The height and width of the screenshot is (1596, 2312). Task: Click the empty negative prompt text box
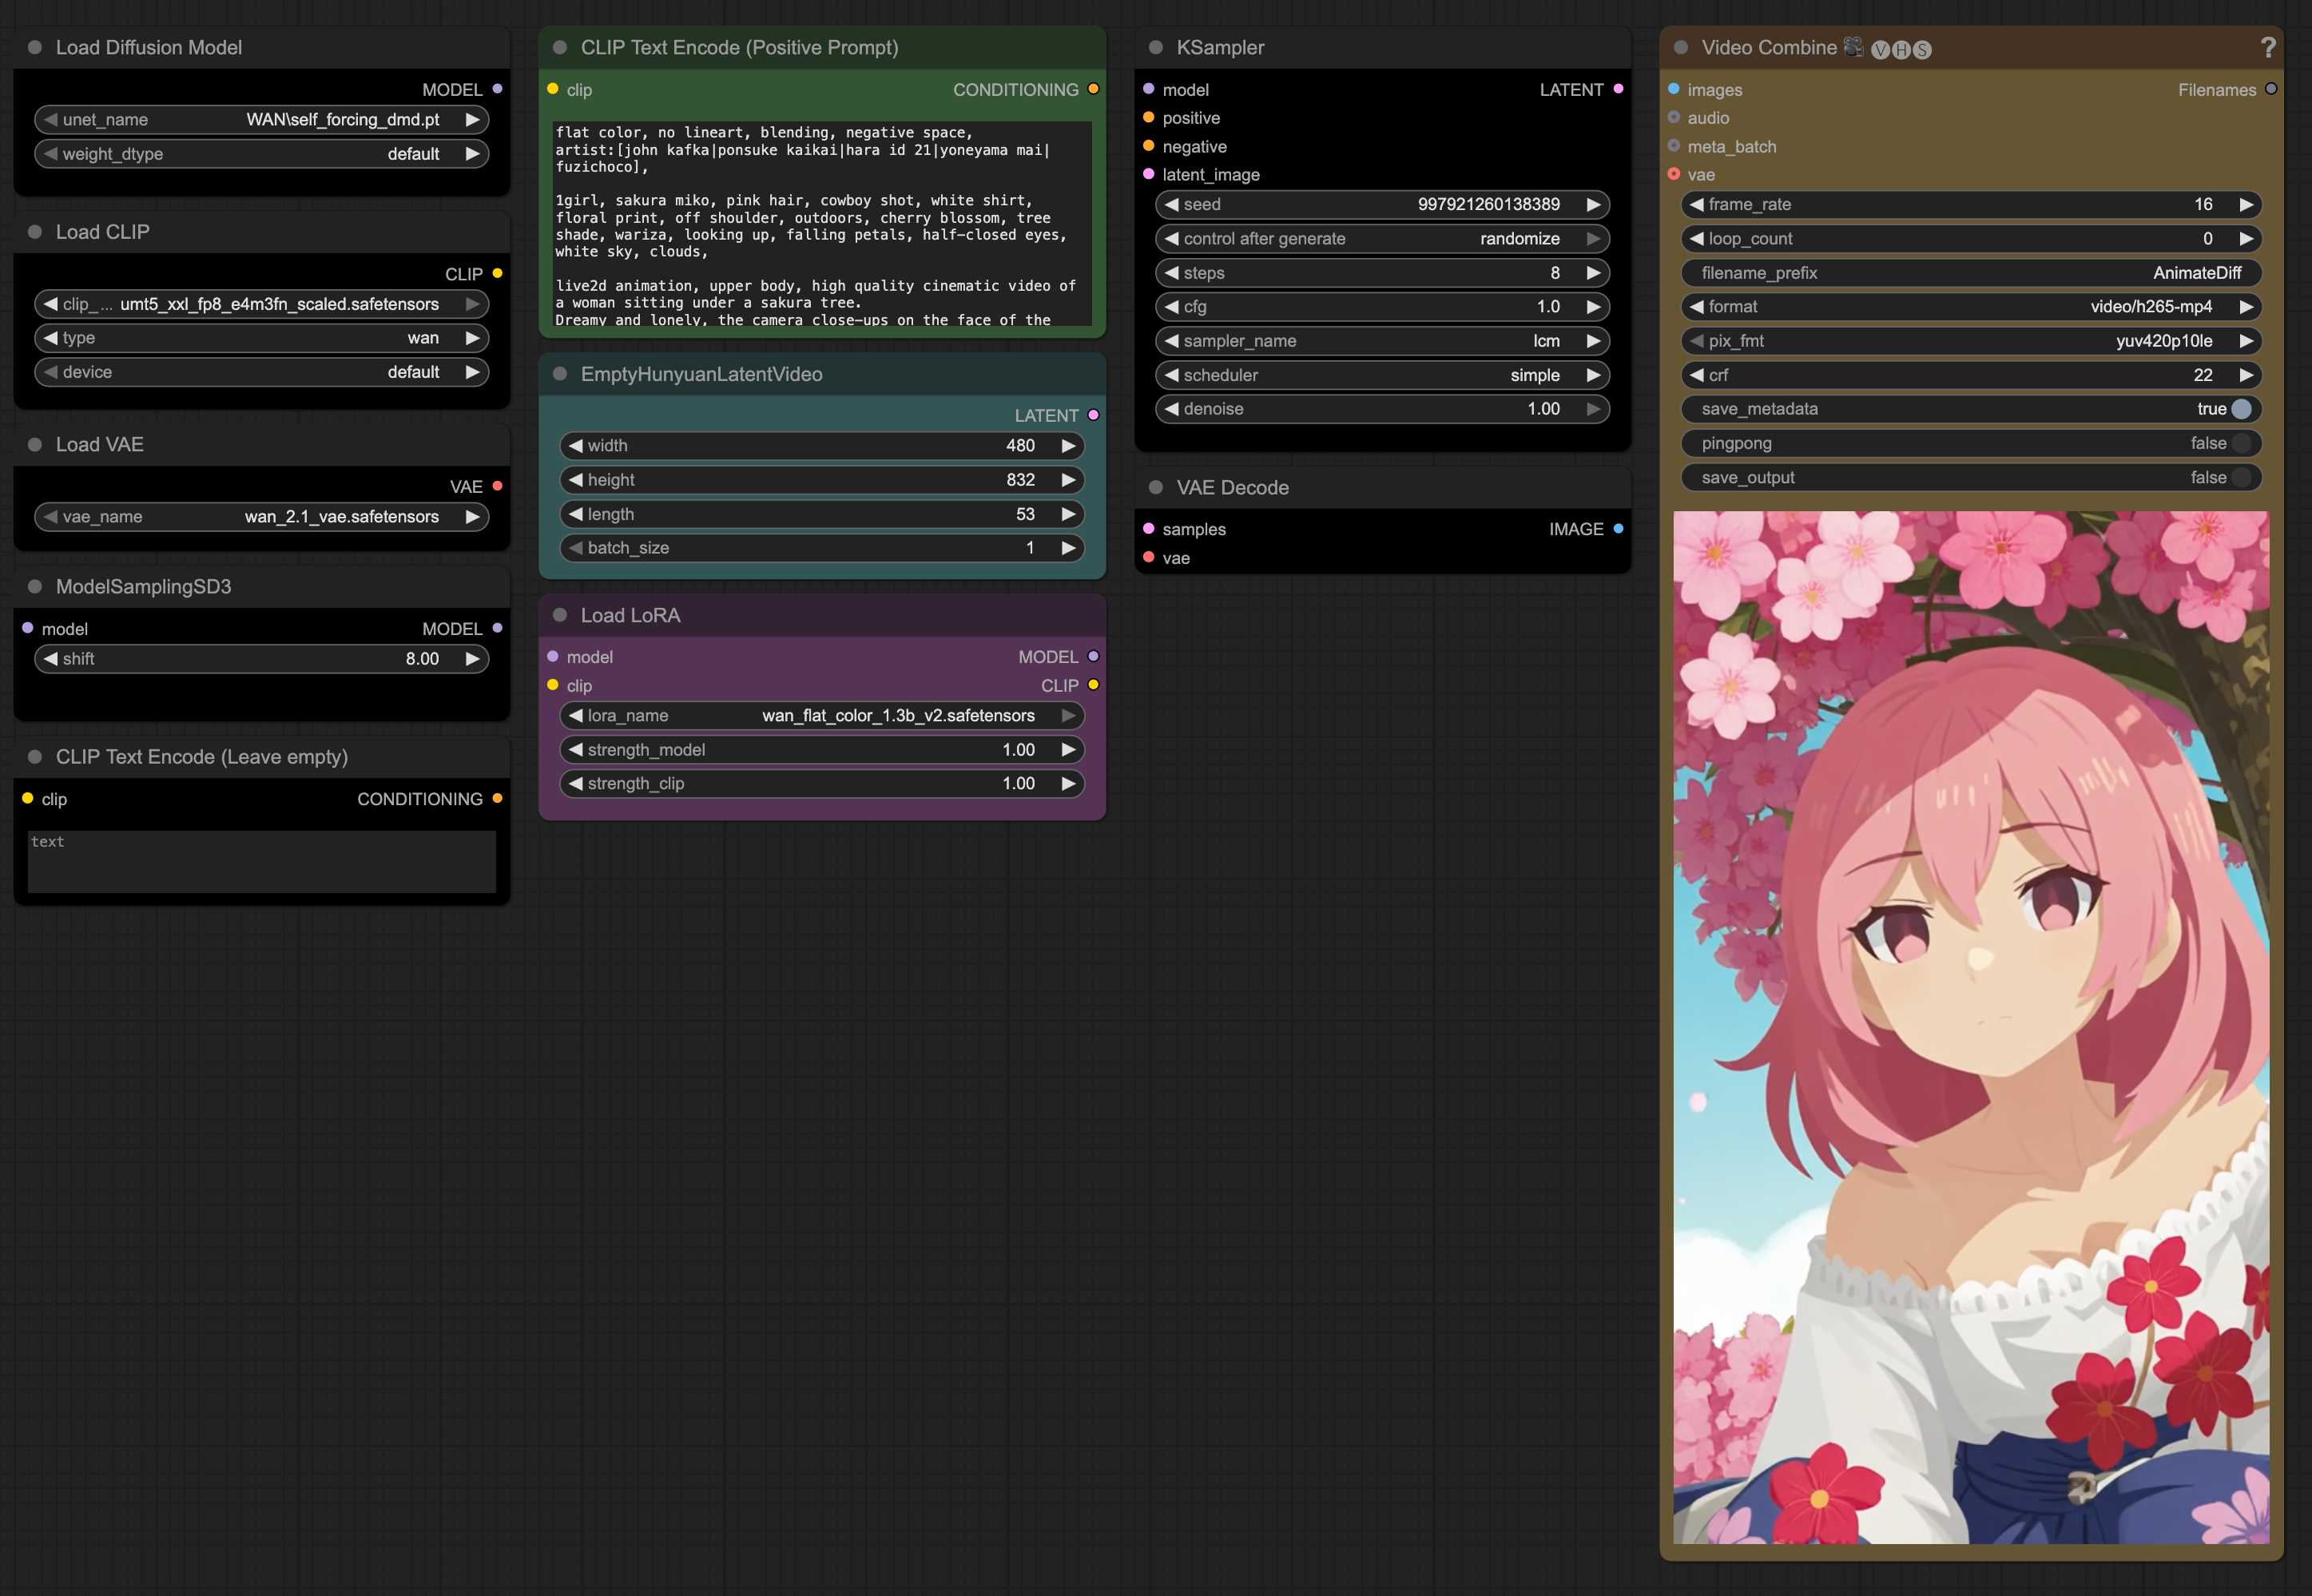261,862
